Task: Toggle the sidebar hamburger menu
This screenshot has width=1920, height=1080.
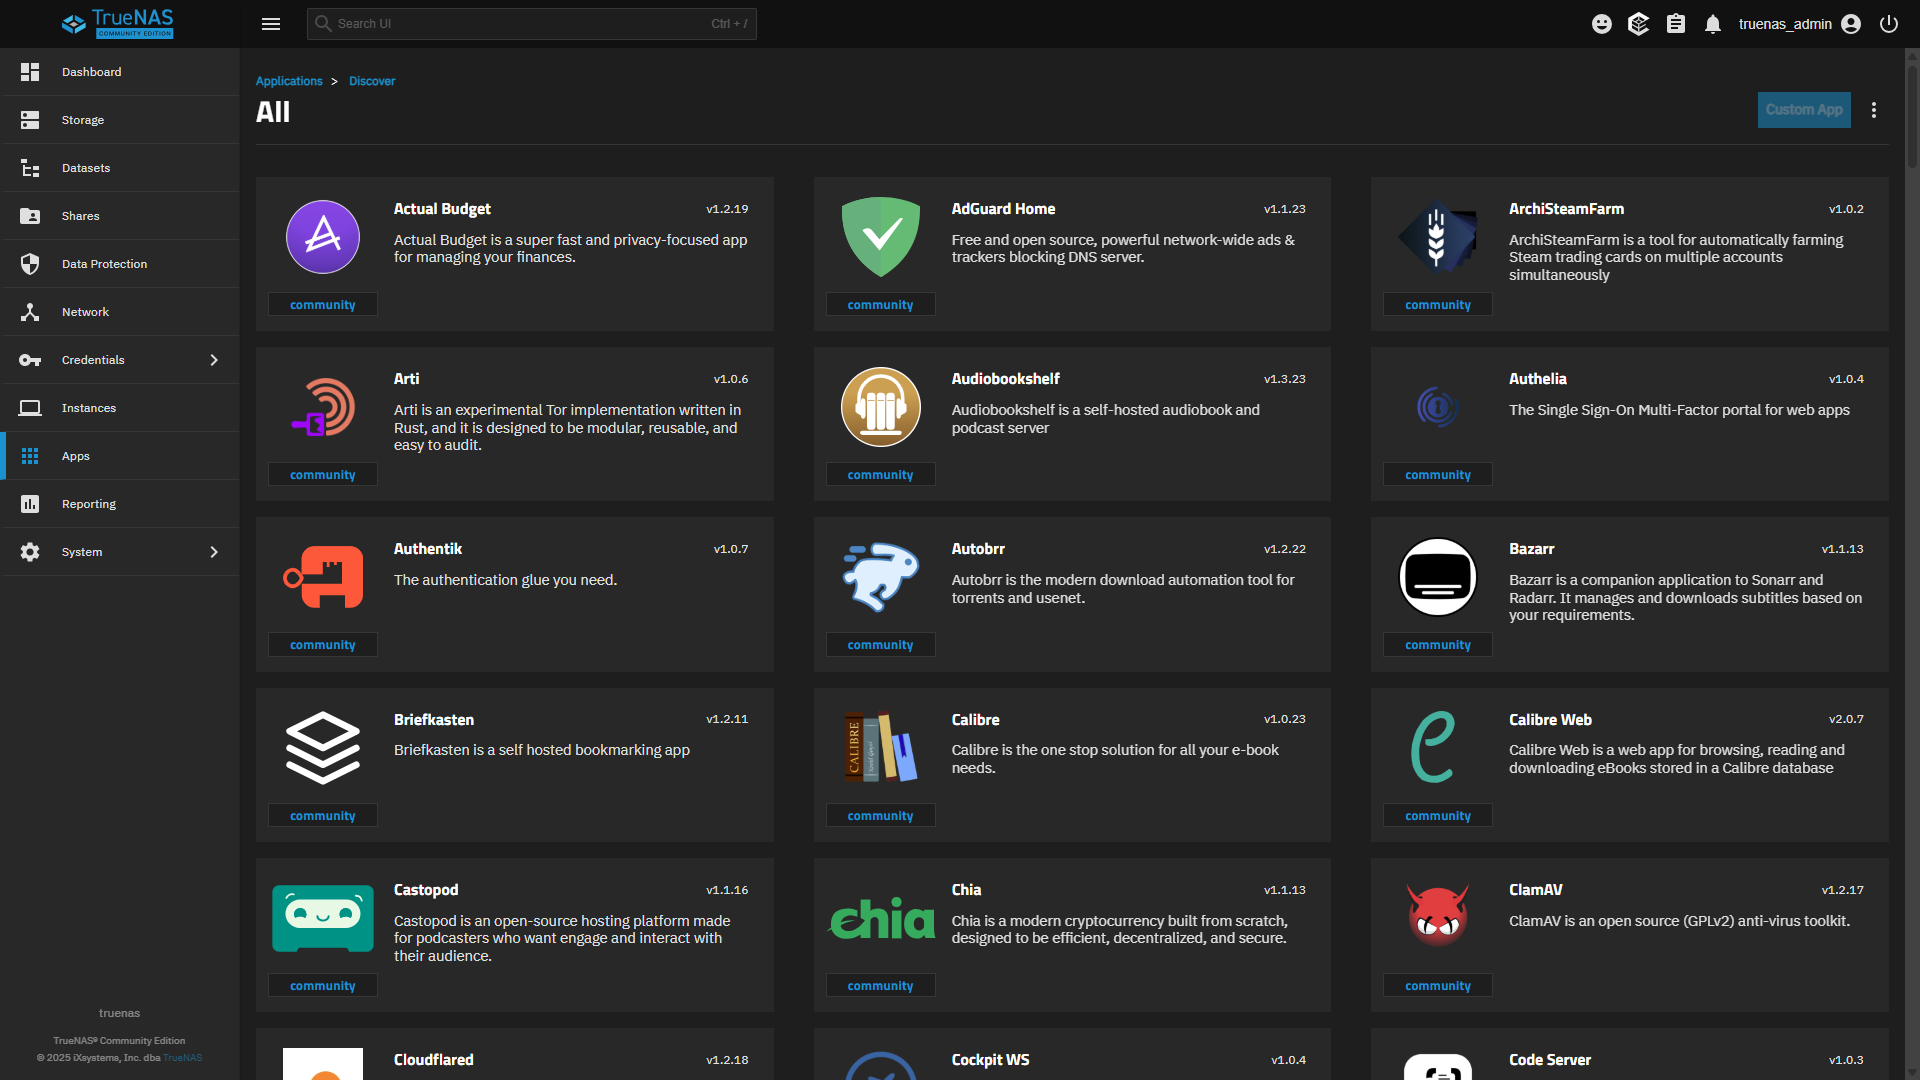Action: (270, 24)
